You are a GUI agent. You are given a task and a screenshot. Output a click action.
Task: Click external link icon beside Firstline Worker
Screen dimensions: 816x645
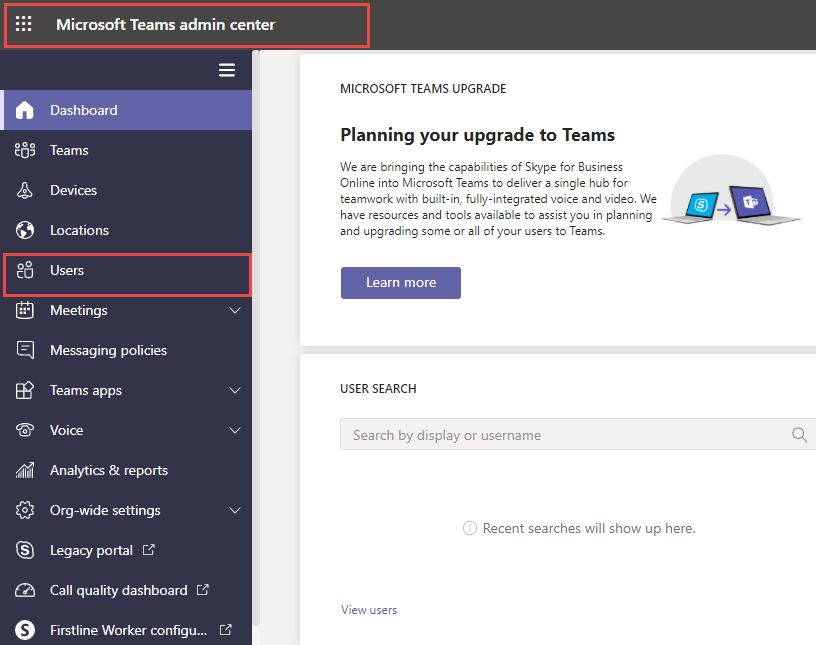[225, 629]
